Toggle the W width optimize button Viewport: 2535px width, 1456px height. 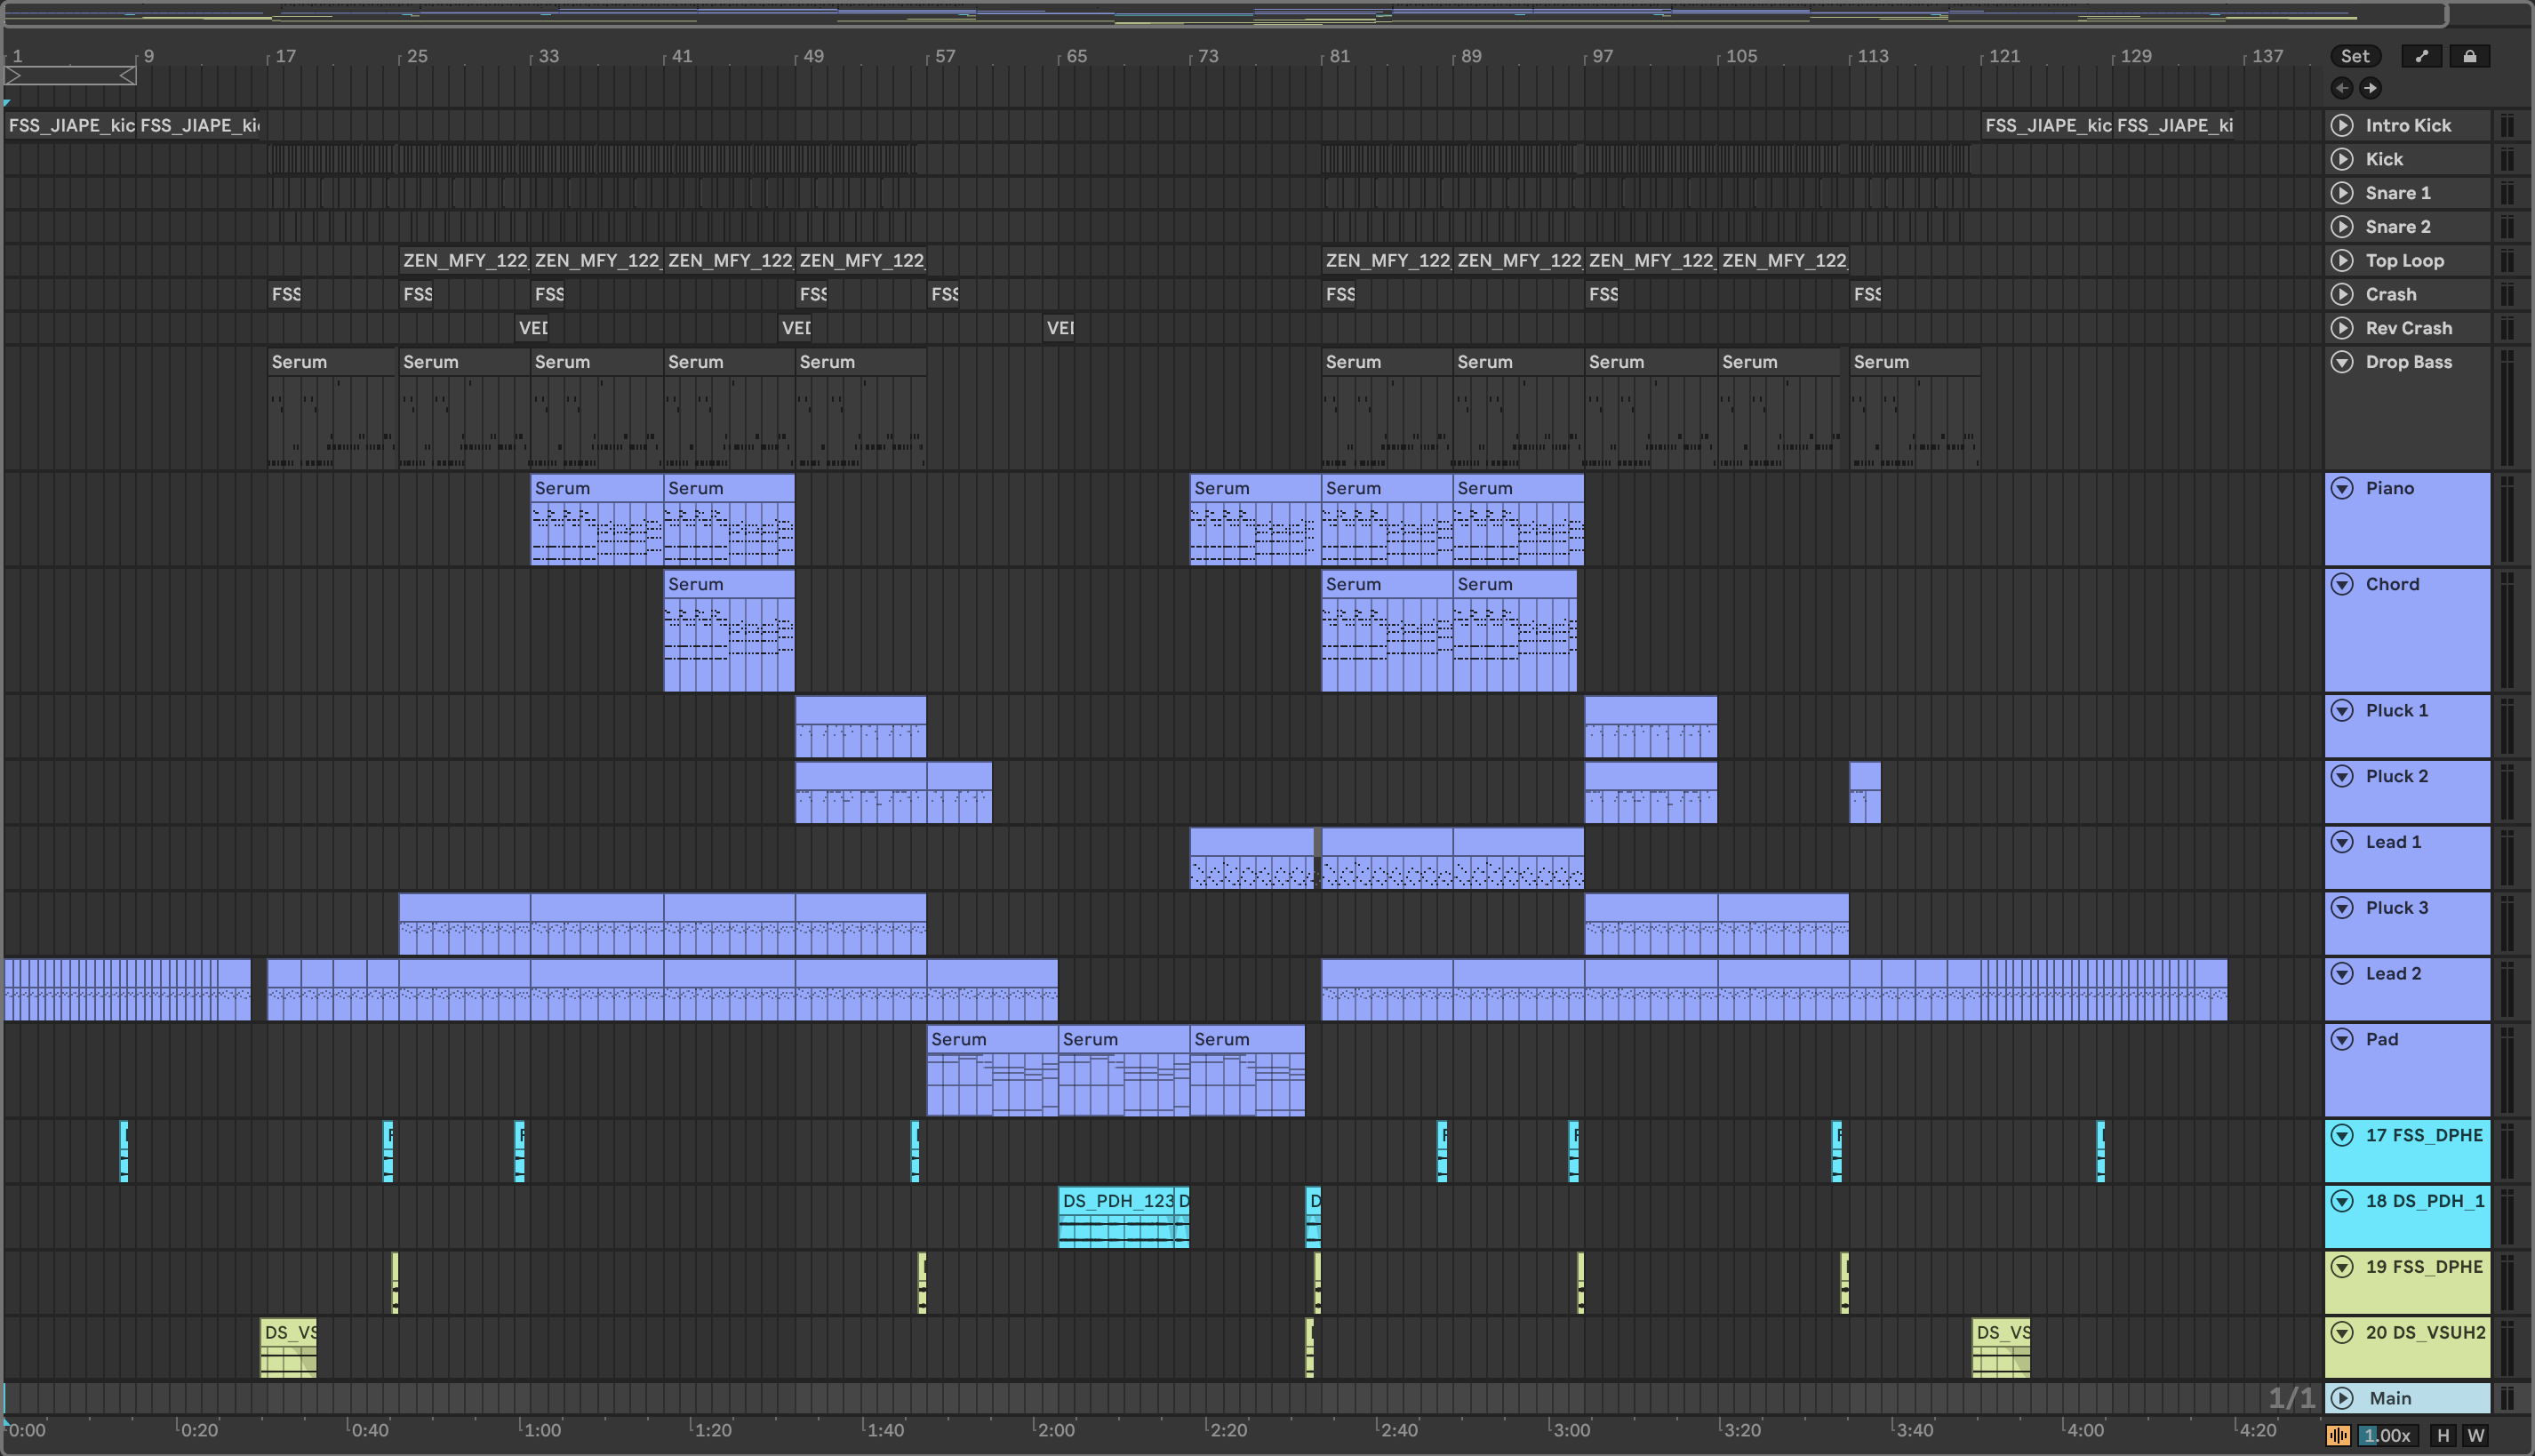(2475, 1435)
